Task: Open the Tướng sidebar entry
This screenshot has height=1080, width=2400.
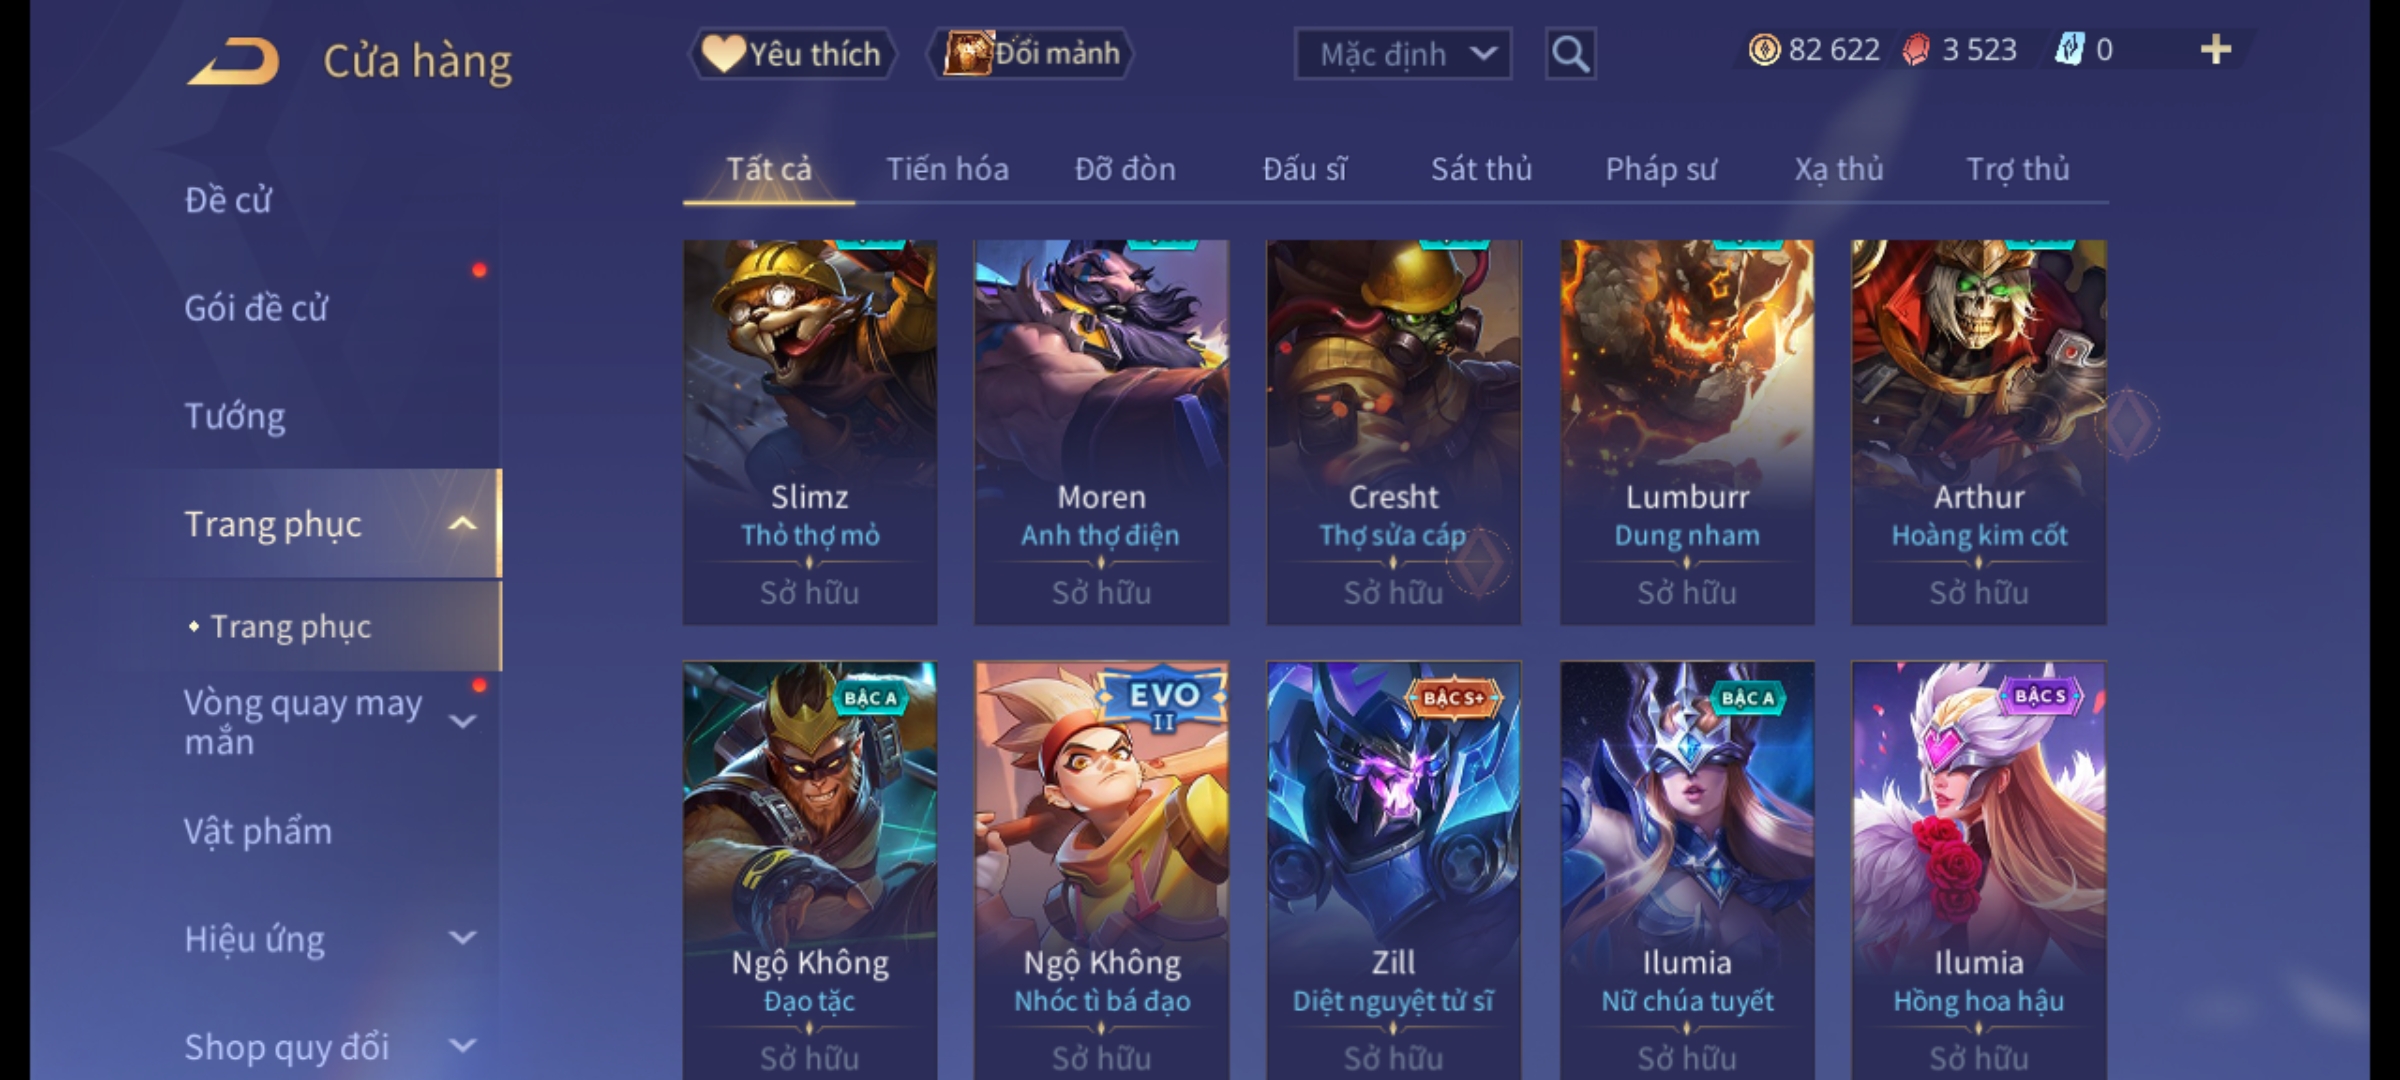Action: point(235,416)
